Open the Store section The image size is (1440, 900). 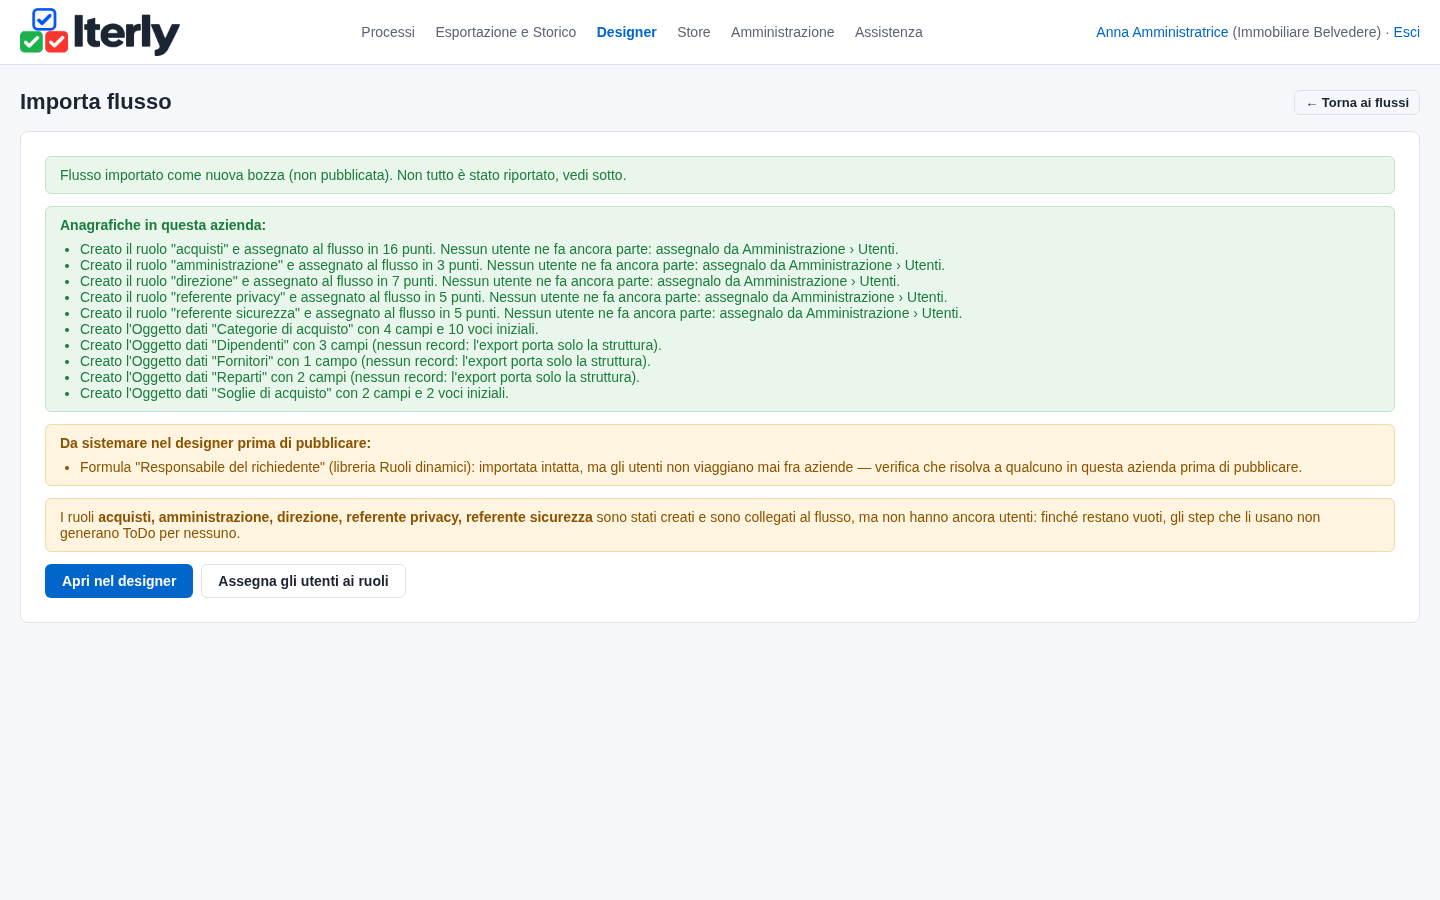tap(694, 32)
